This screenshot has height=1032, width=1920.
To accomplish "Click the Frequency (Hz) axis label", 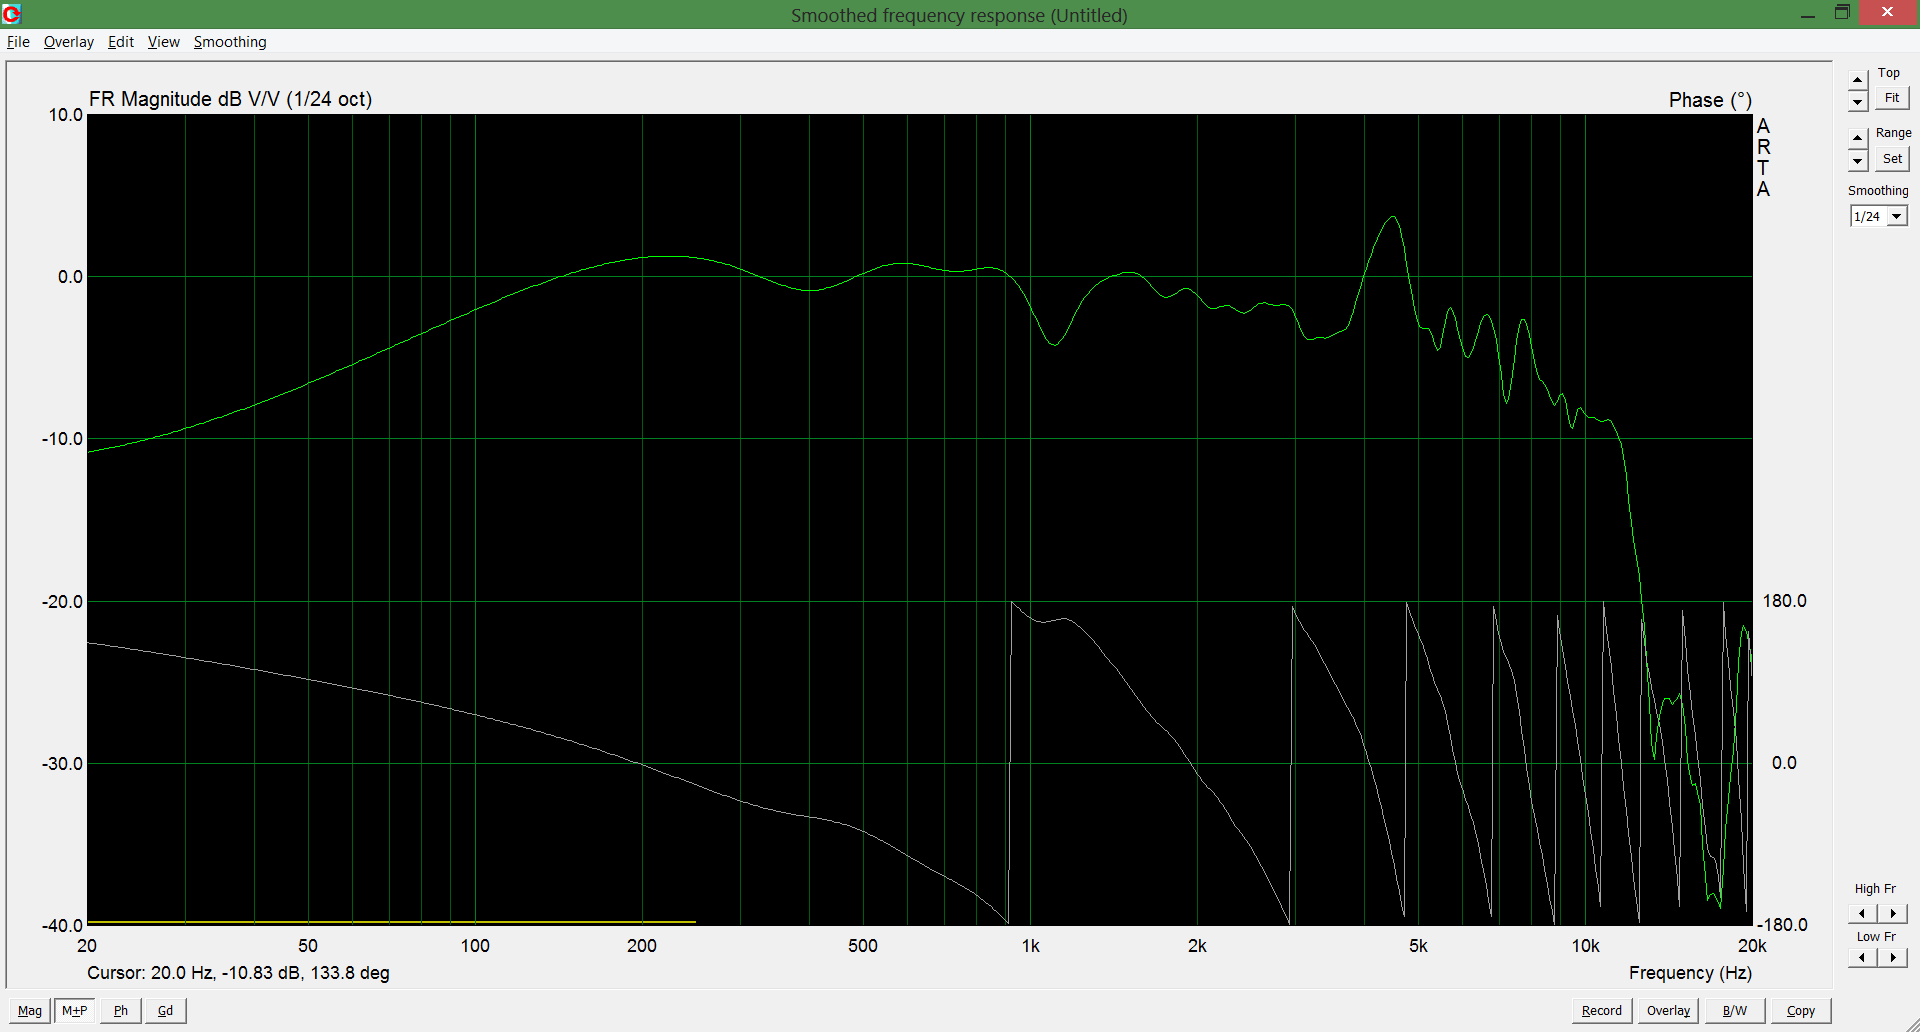I will click(1690, 973).
